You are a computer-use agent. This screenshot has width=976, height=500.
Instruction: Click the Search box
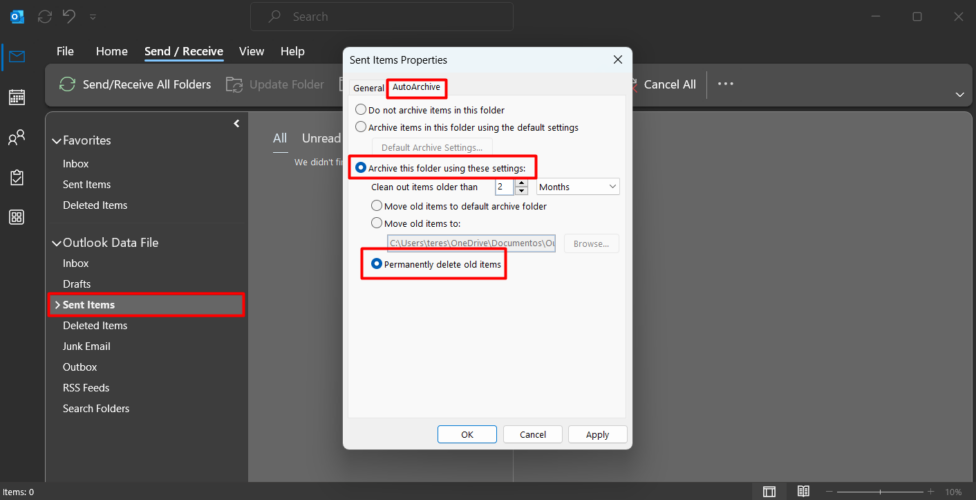(x=382, y=17)
